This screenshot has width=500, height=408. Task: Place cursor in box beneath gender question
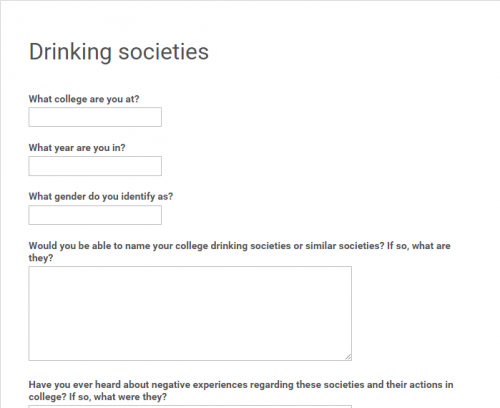pos(95,215)
